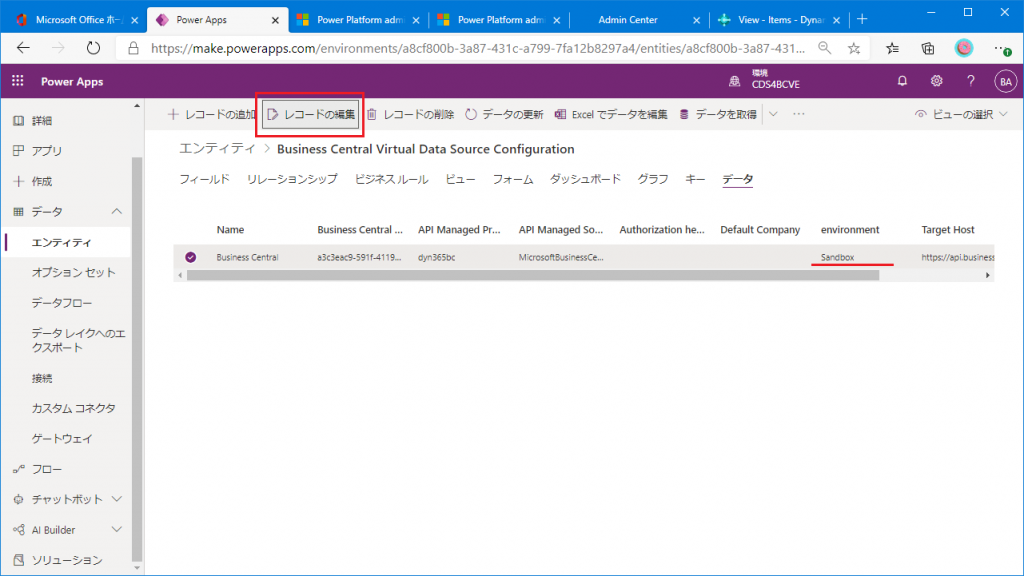The image size is (1024, 576).
Task: Switch to the ビジネス ルール tab
Action: pyautogui.click(x=391, y=179)
